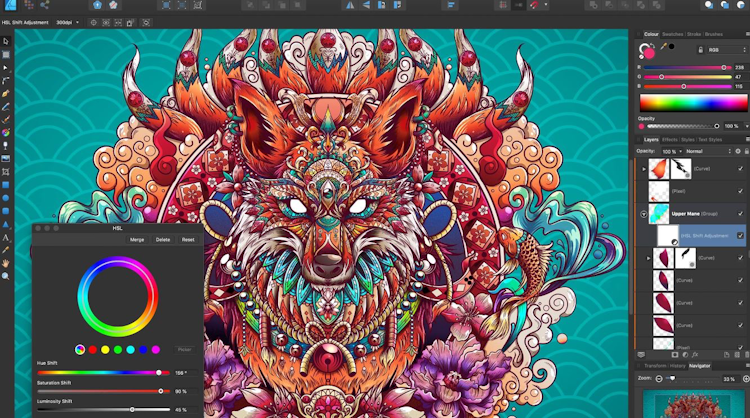Click the show grid toolbar icon
The width and height of the screenshot is (750, 418).
[503, 5]
